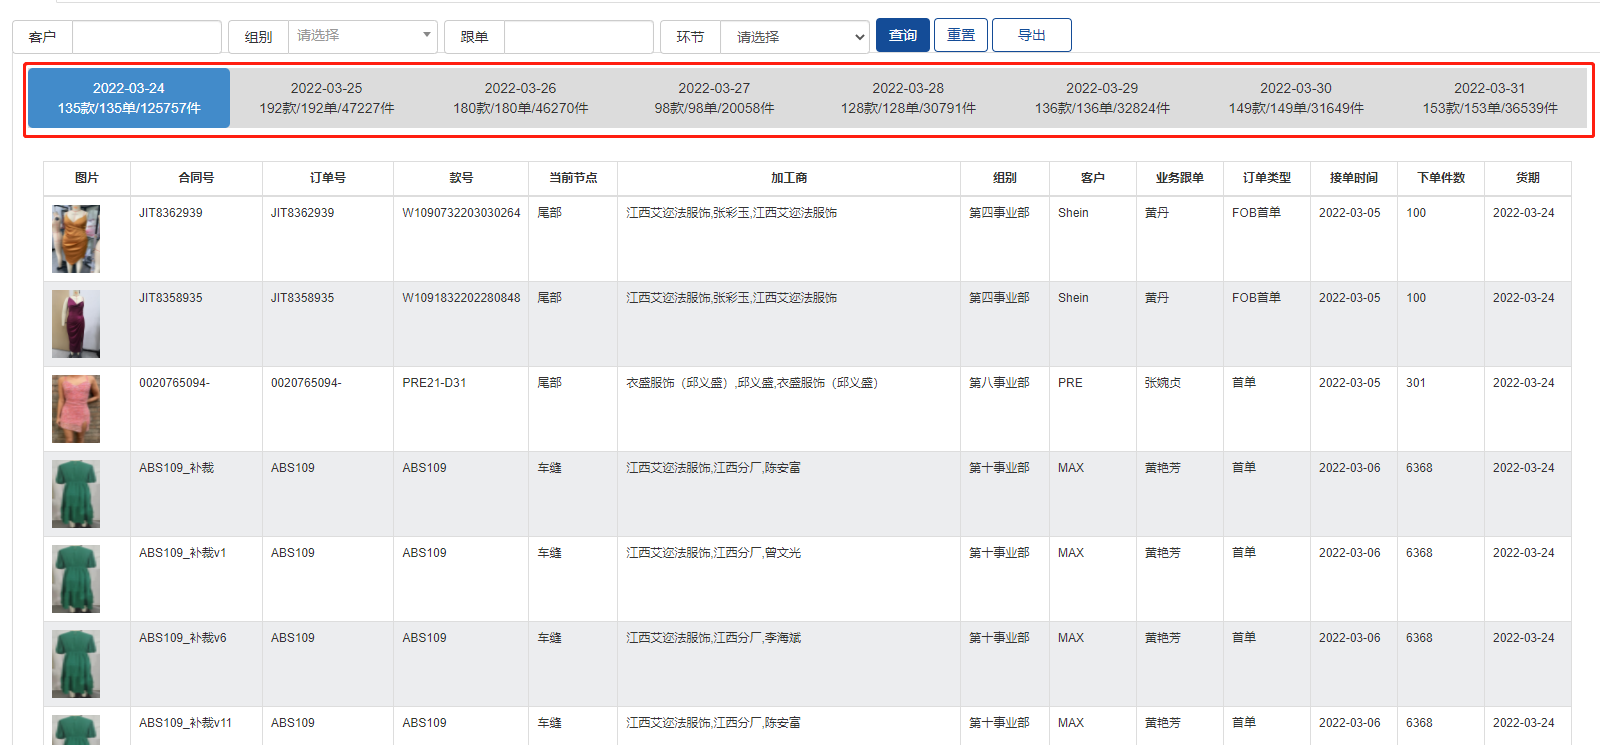
Task: Select the 2022-03-30 date tab
Action: (x=1296, y=98)
